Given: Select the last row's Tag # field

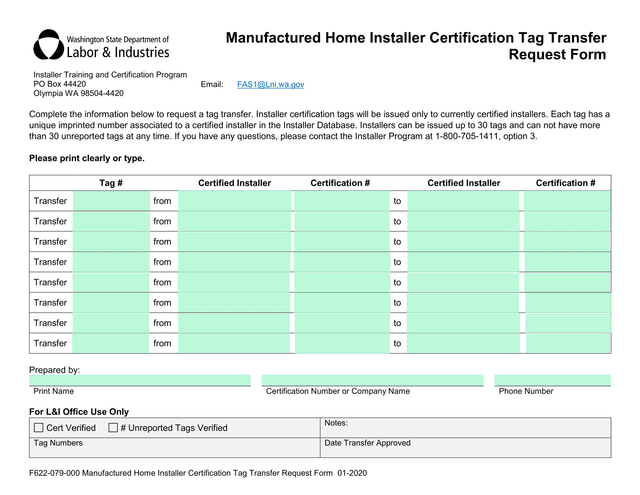Looking at the screenshot, I should point(111,344).
